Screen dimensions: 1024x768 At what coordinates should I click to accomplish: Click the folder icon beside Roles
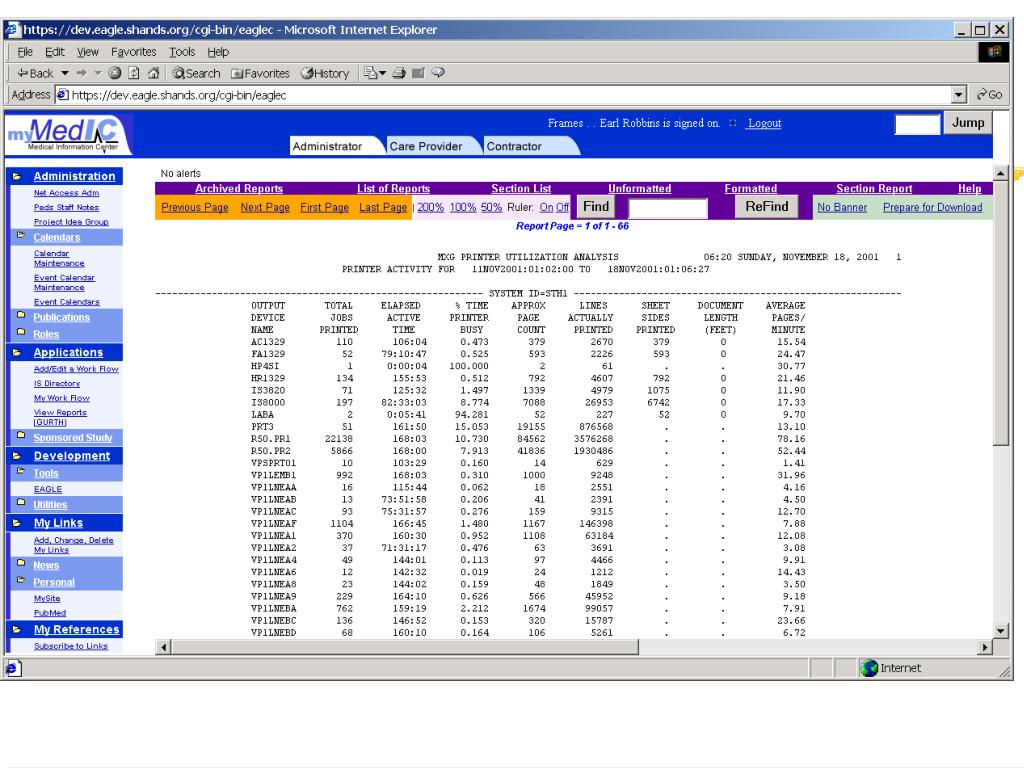[21, 332]
